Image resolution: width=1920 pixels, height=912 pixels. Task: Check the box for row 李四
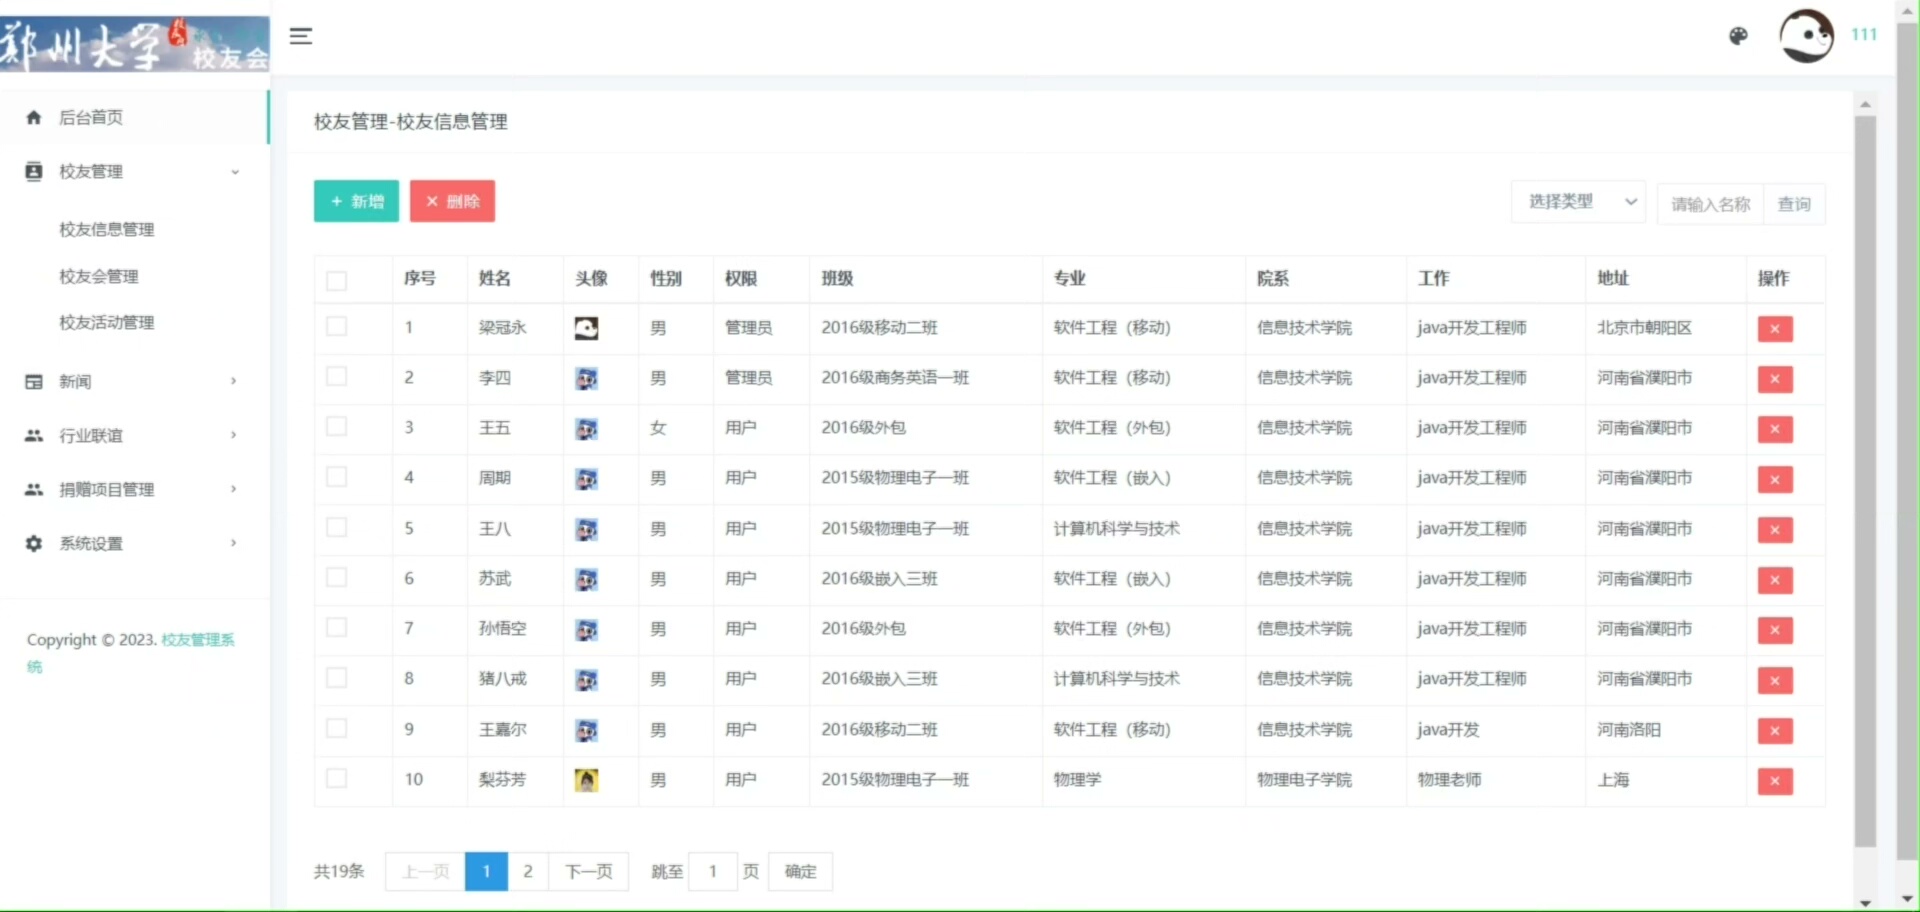[337, 377]
